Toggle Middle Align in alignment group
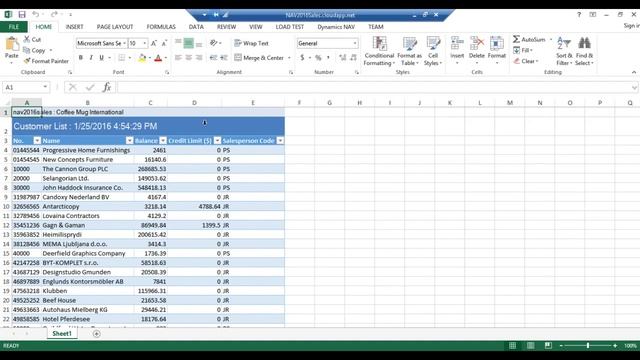The image size is (640, 360). point(189,43)
